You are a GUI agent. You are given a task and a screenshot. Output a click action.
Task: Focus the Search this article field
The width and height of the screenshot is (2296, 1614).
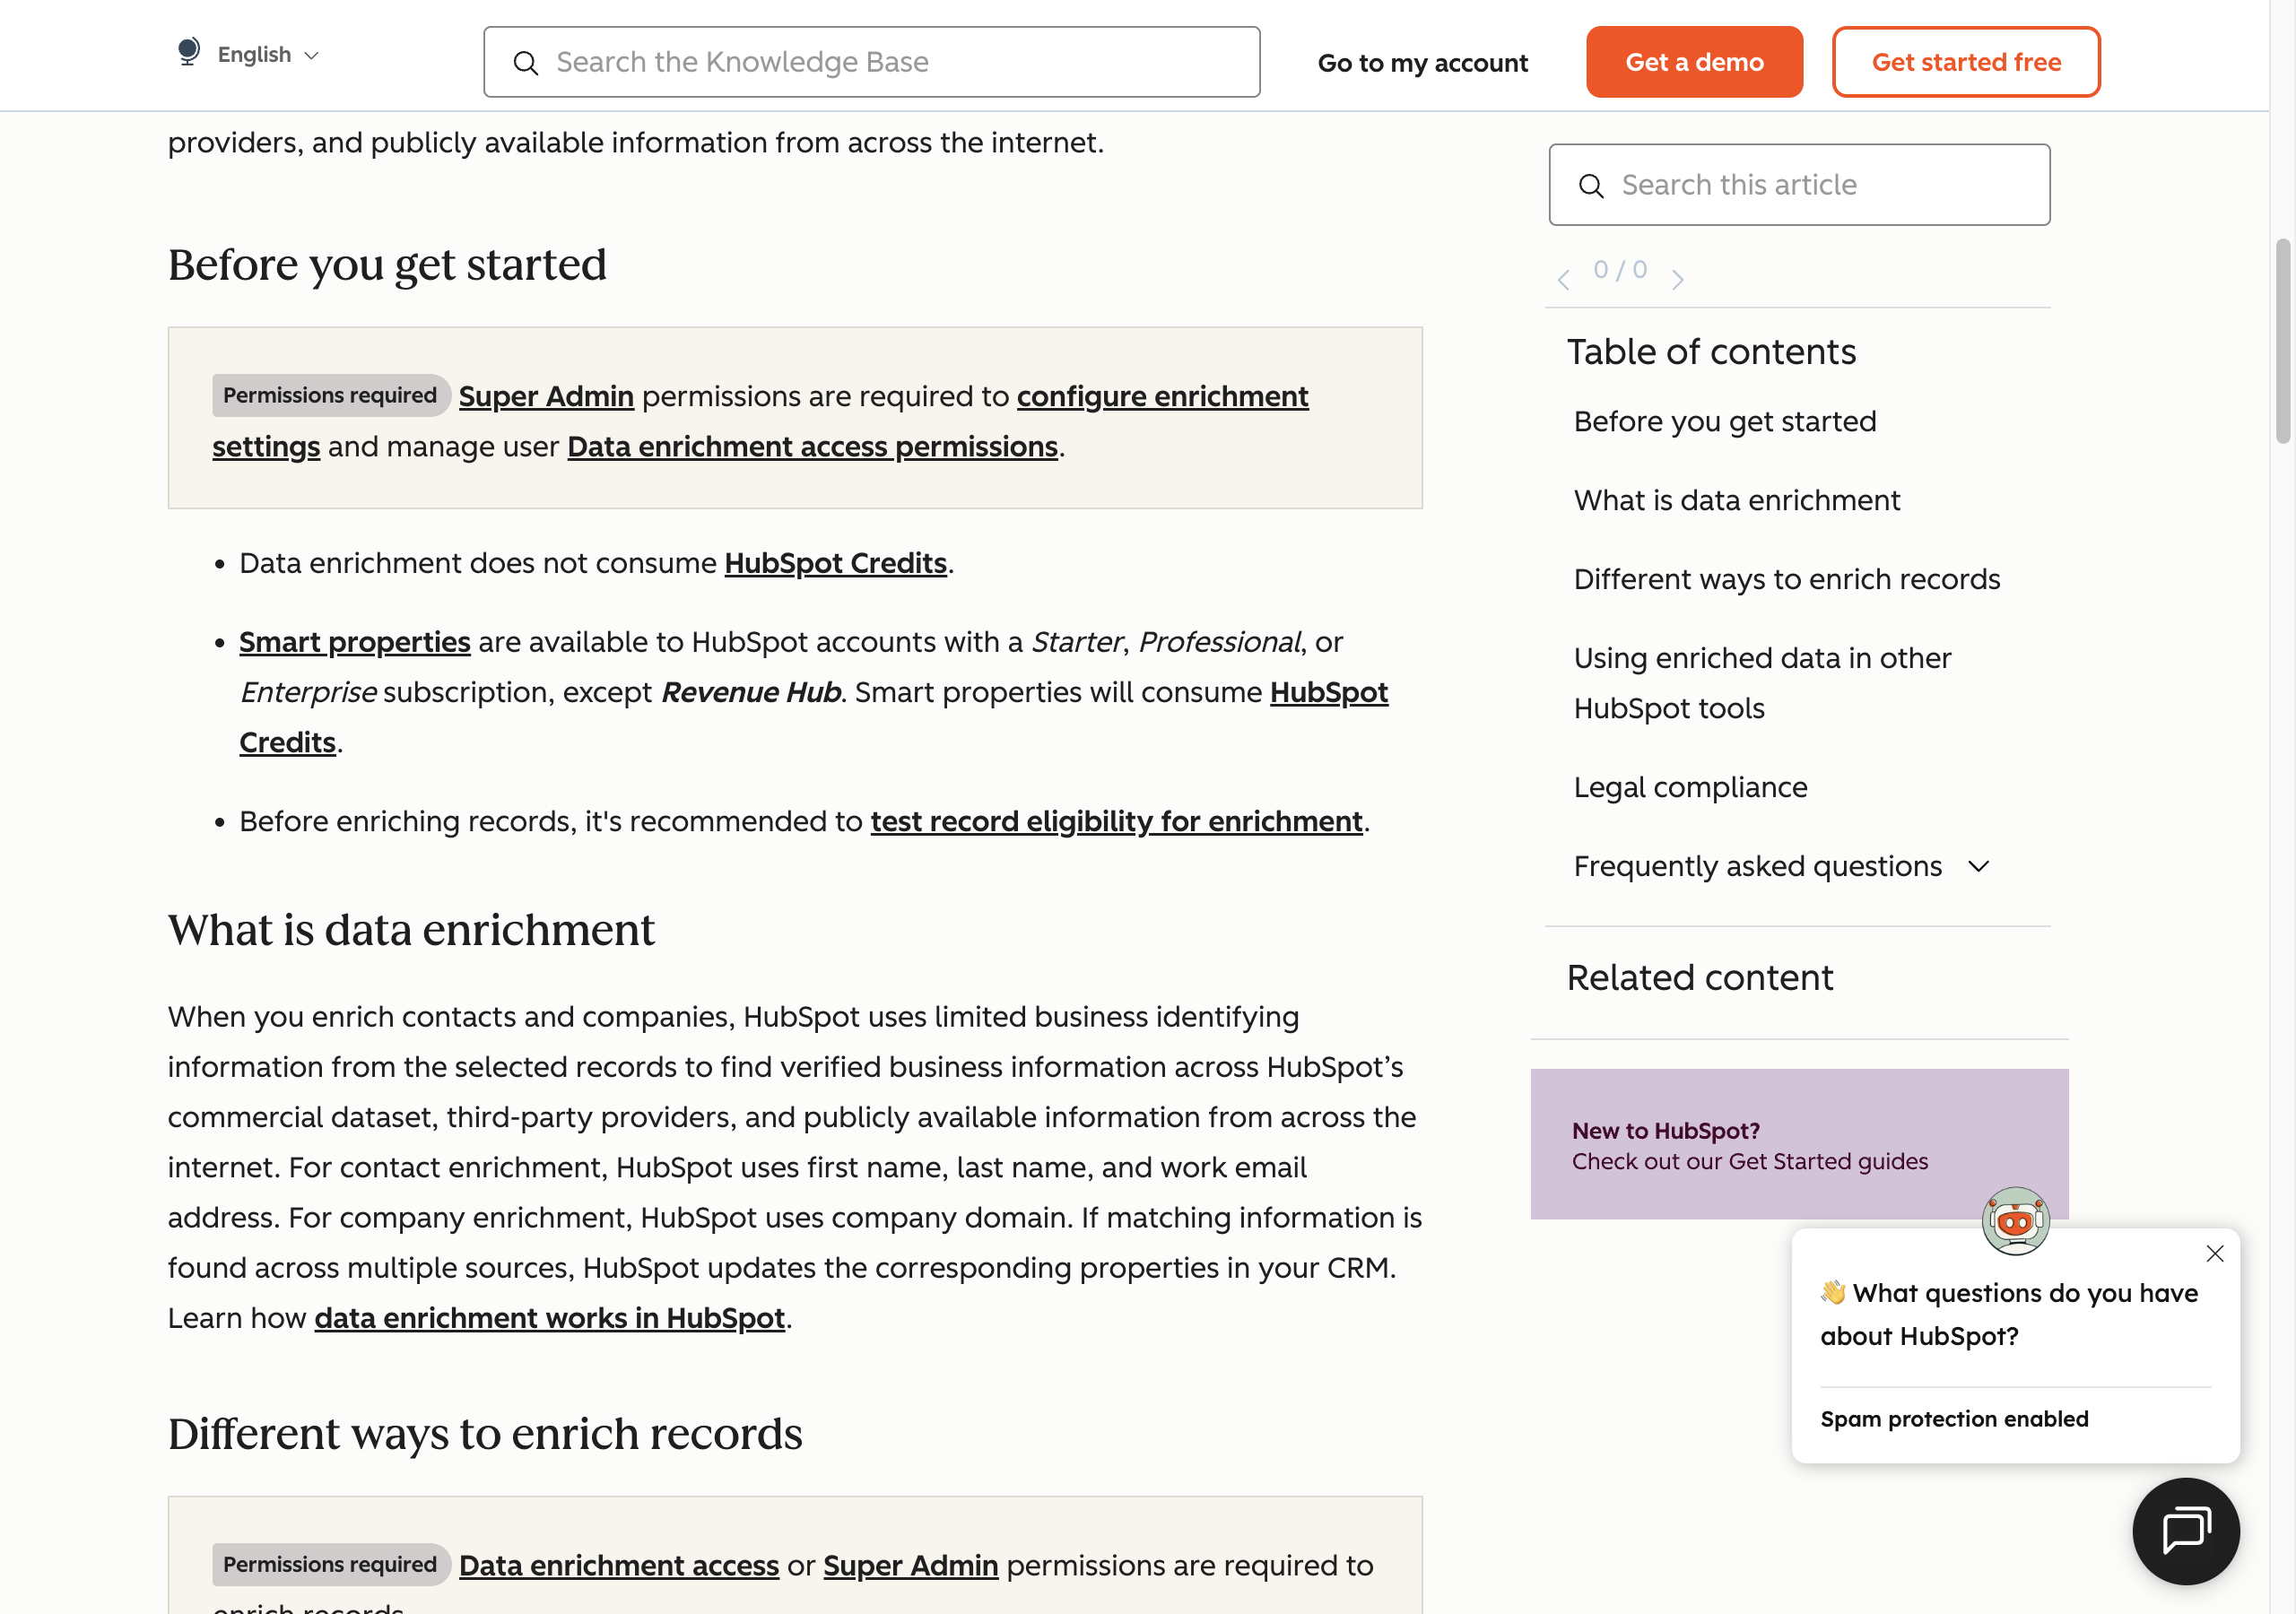point(1799,185)
